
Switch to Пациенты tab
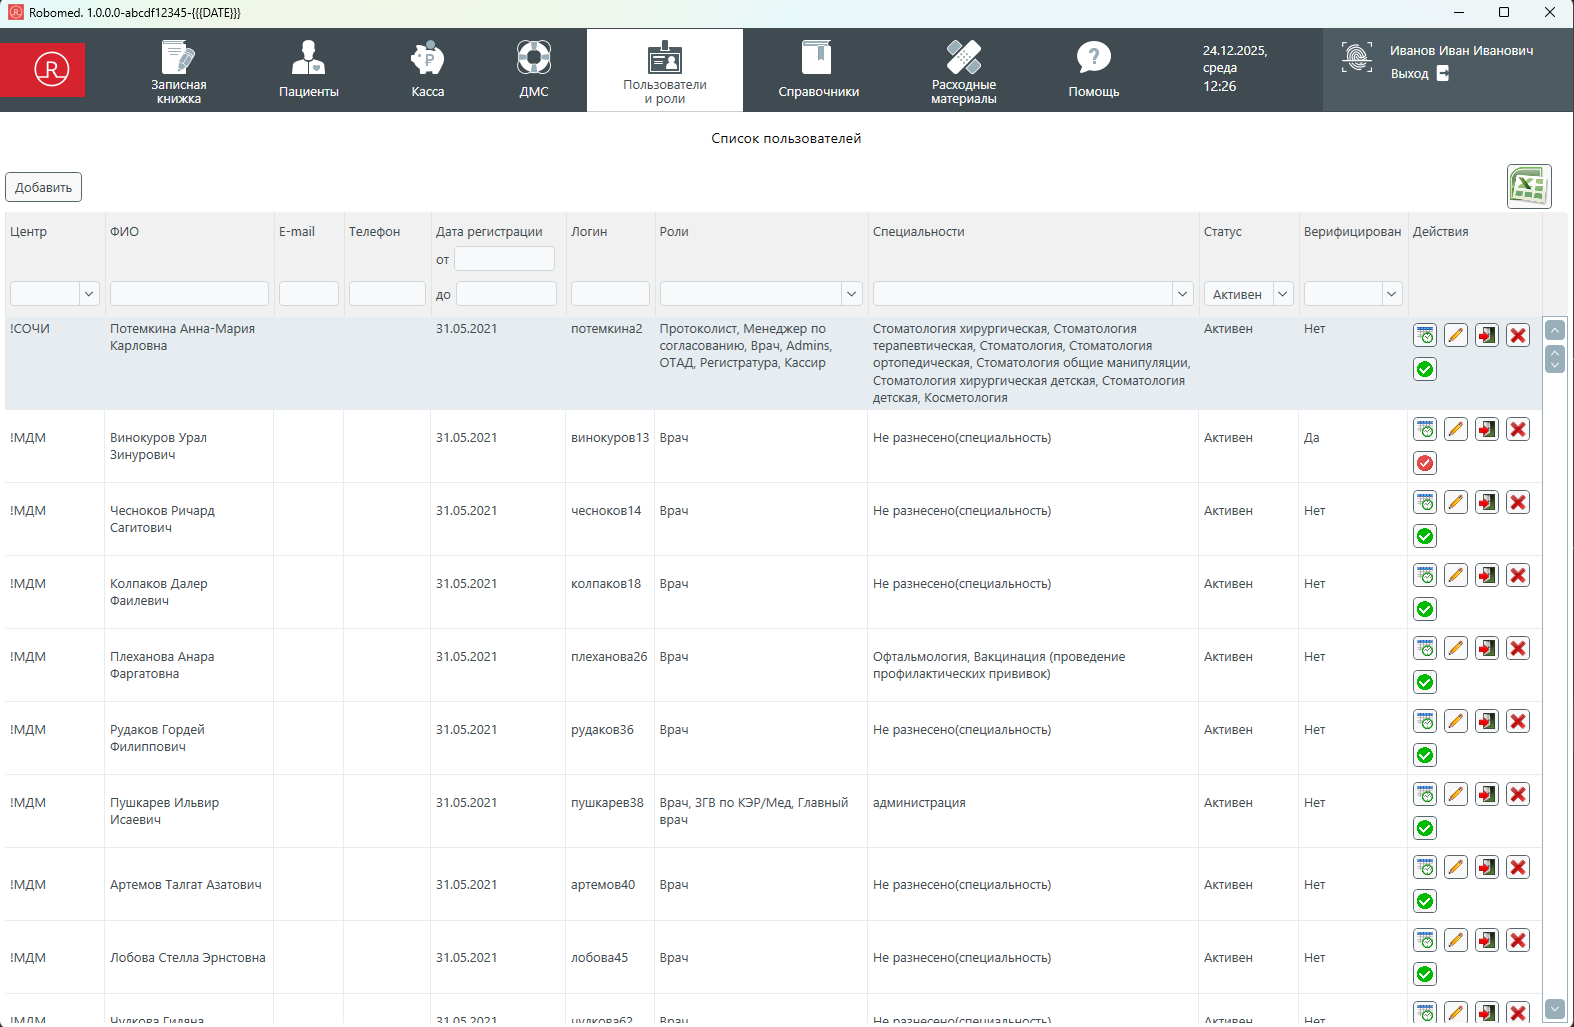(x=308, y=70)
